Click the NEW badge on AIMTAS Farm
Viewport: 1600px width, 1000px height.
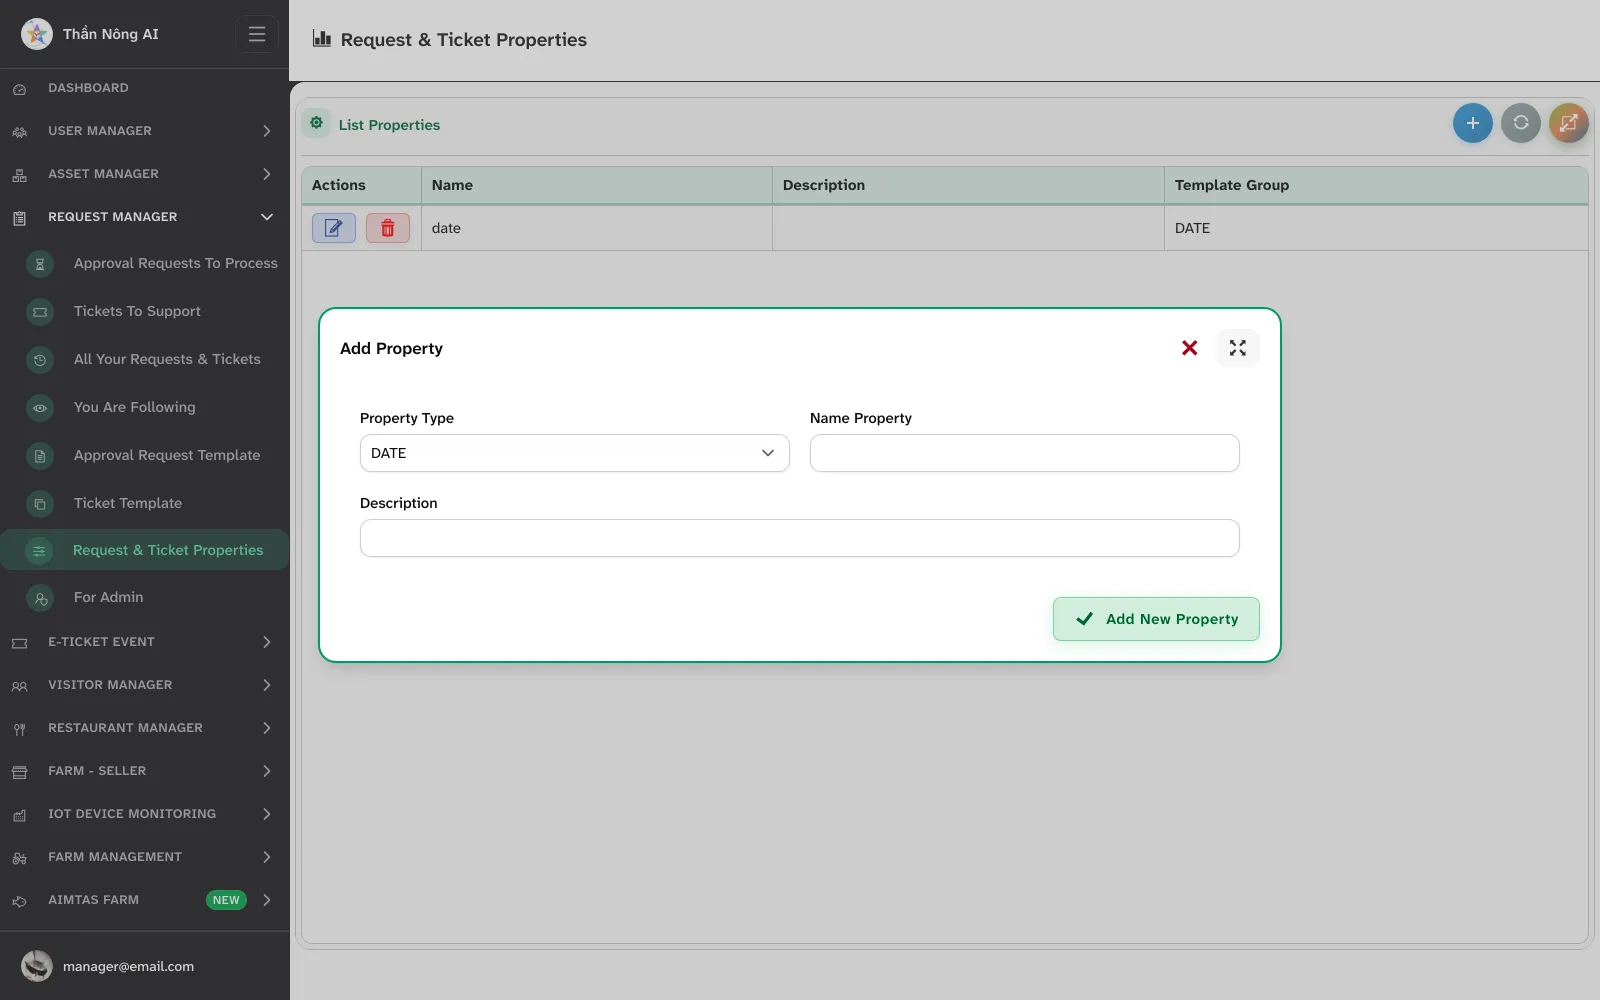click(226, 900)
